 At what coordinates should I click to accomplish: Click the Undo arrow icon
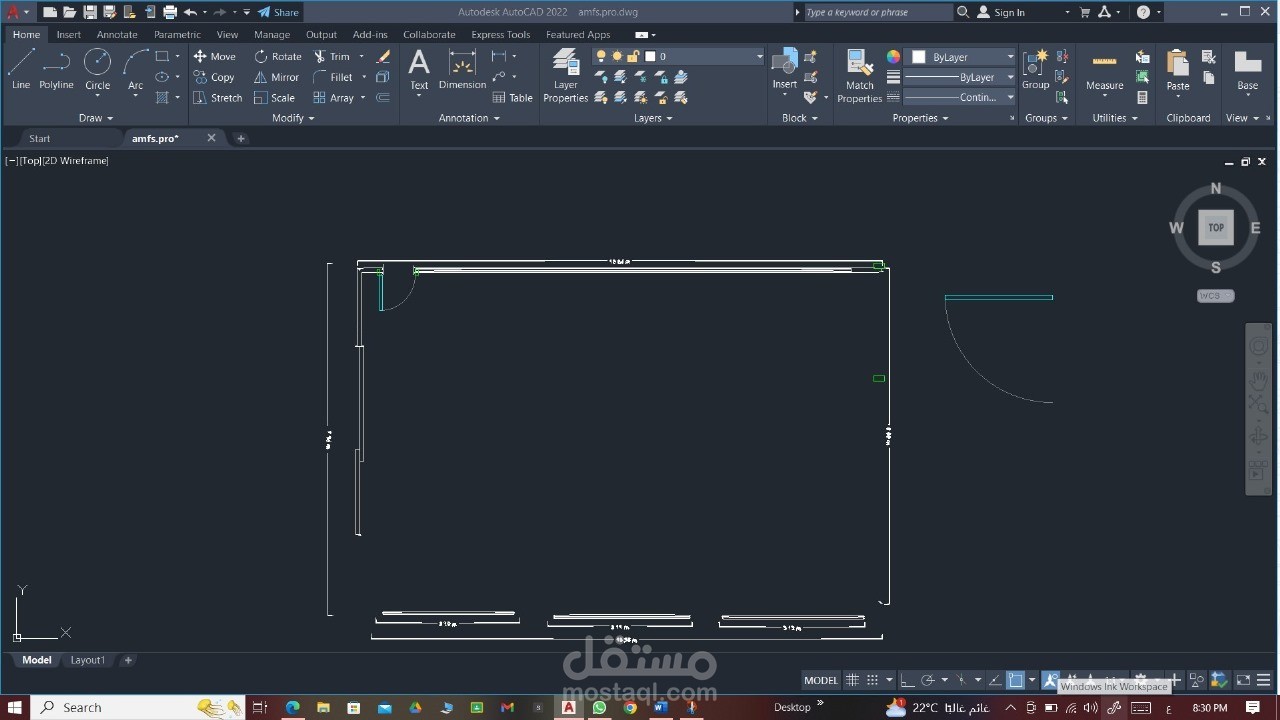pyautogui.click(x=190, y=12)
